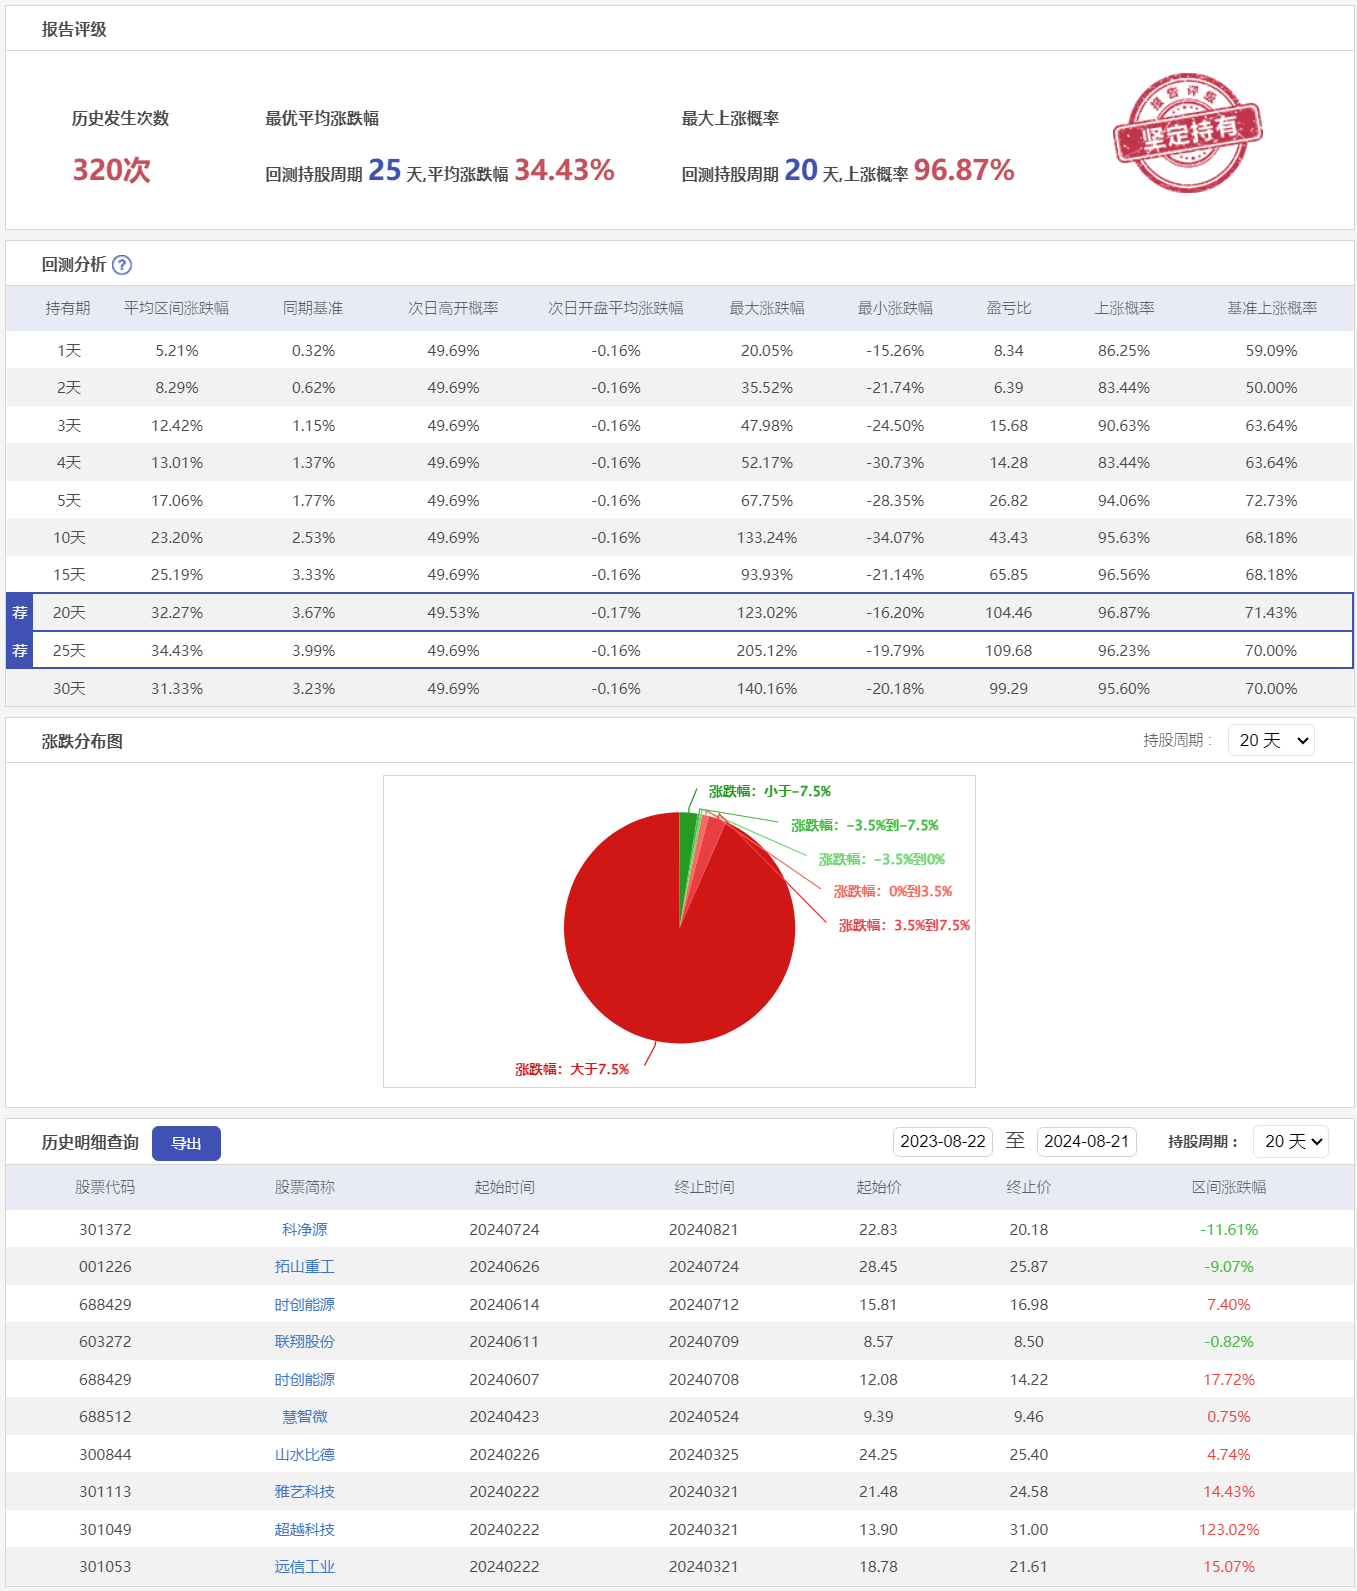Click the 上涨概率 column header

1124,308
